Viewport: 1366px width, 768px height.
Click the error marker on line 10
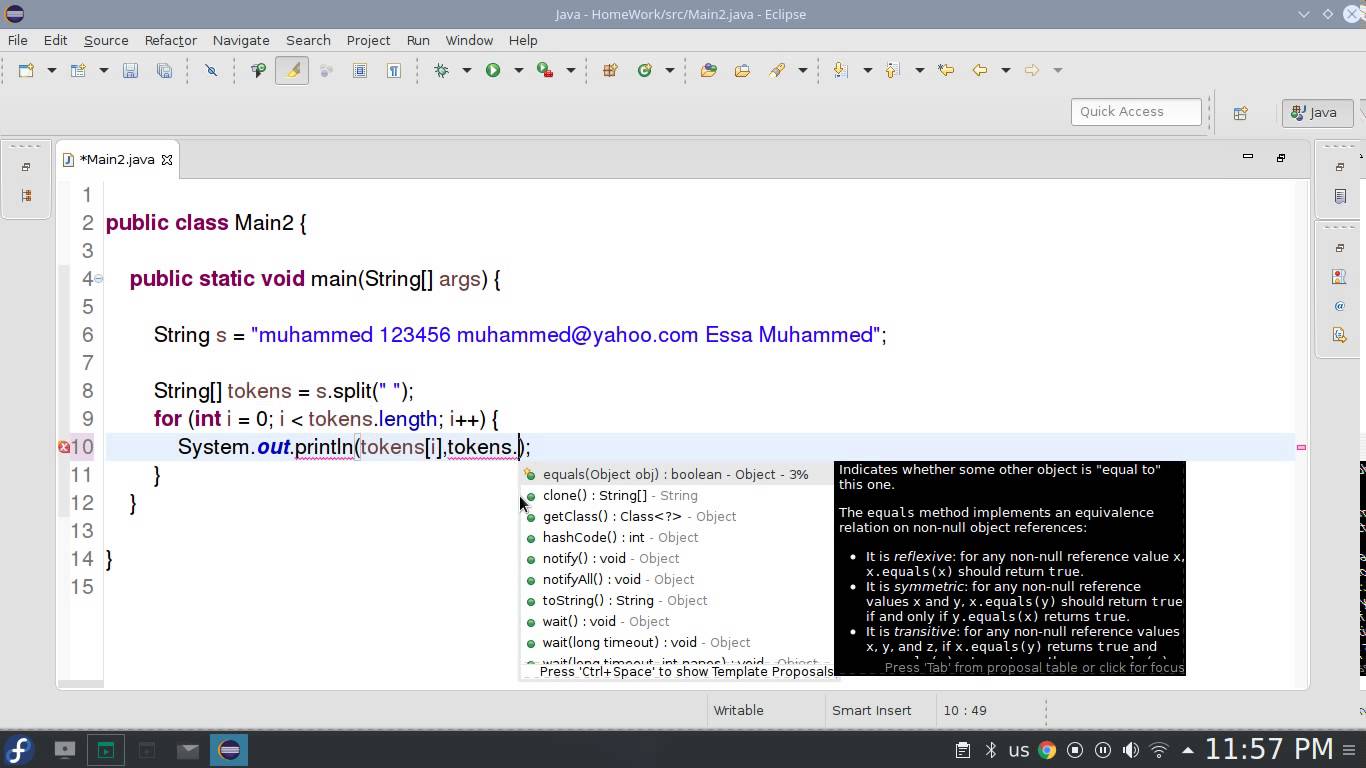(63, 447)
